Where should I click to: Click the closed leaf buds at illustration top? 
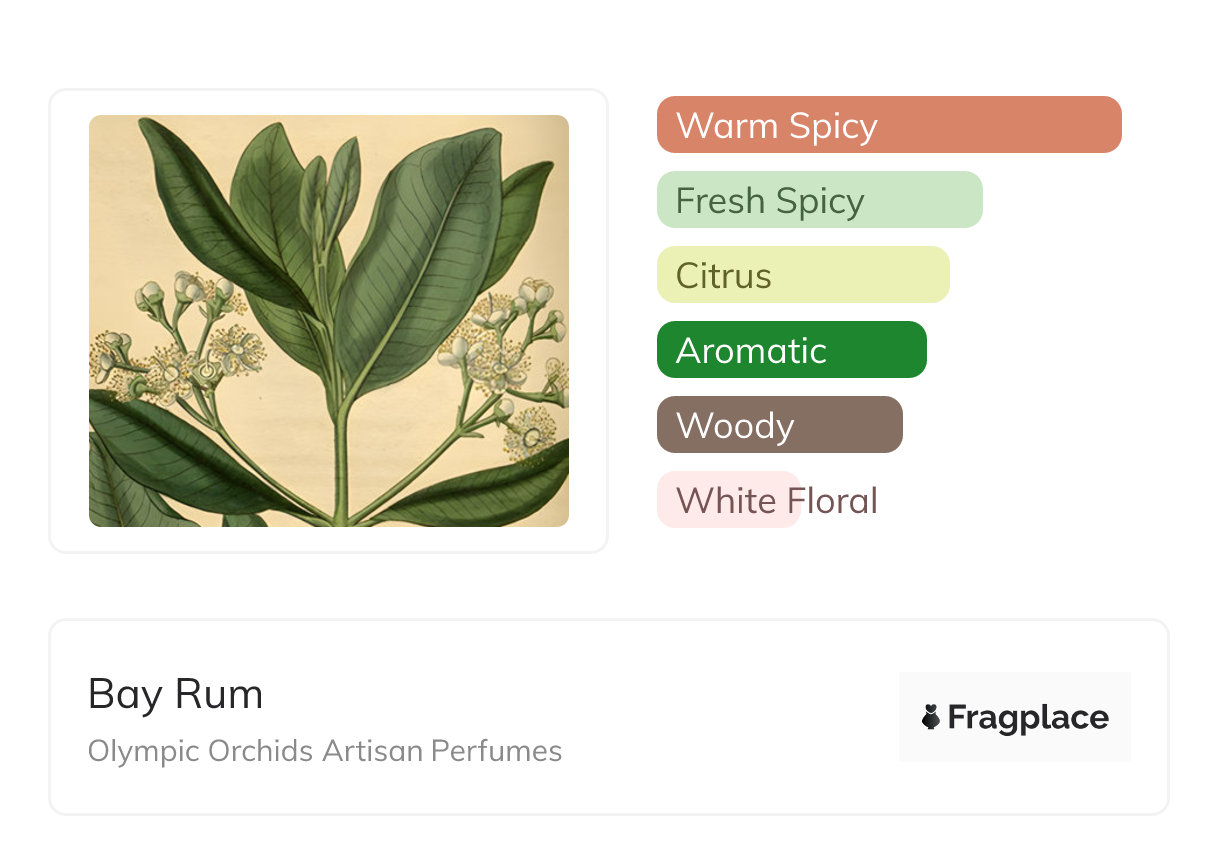point(330,180)
